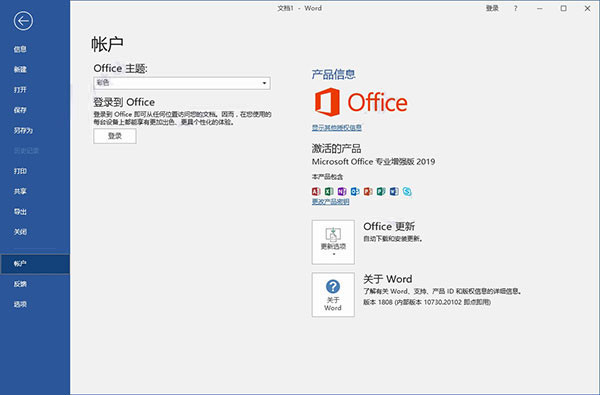Maximize the Word window
This screenshot has width=600, height=395.
(563, 8)
